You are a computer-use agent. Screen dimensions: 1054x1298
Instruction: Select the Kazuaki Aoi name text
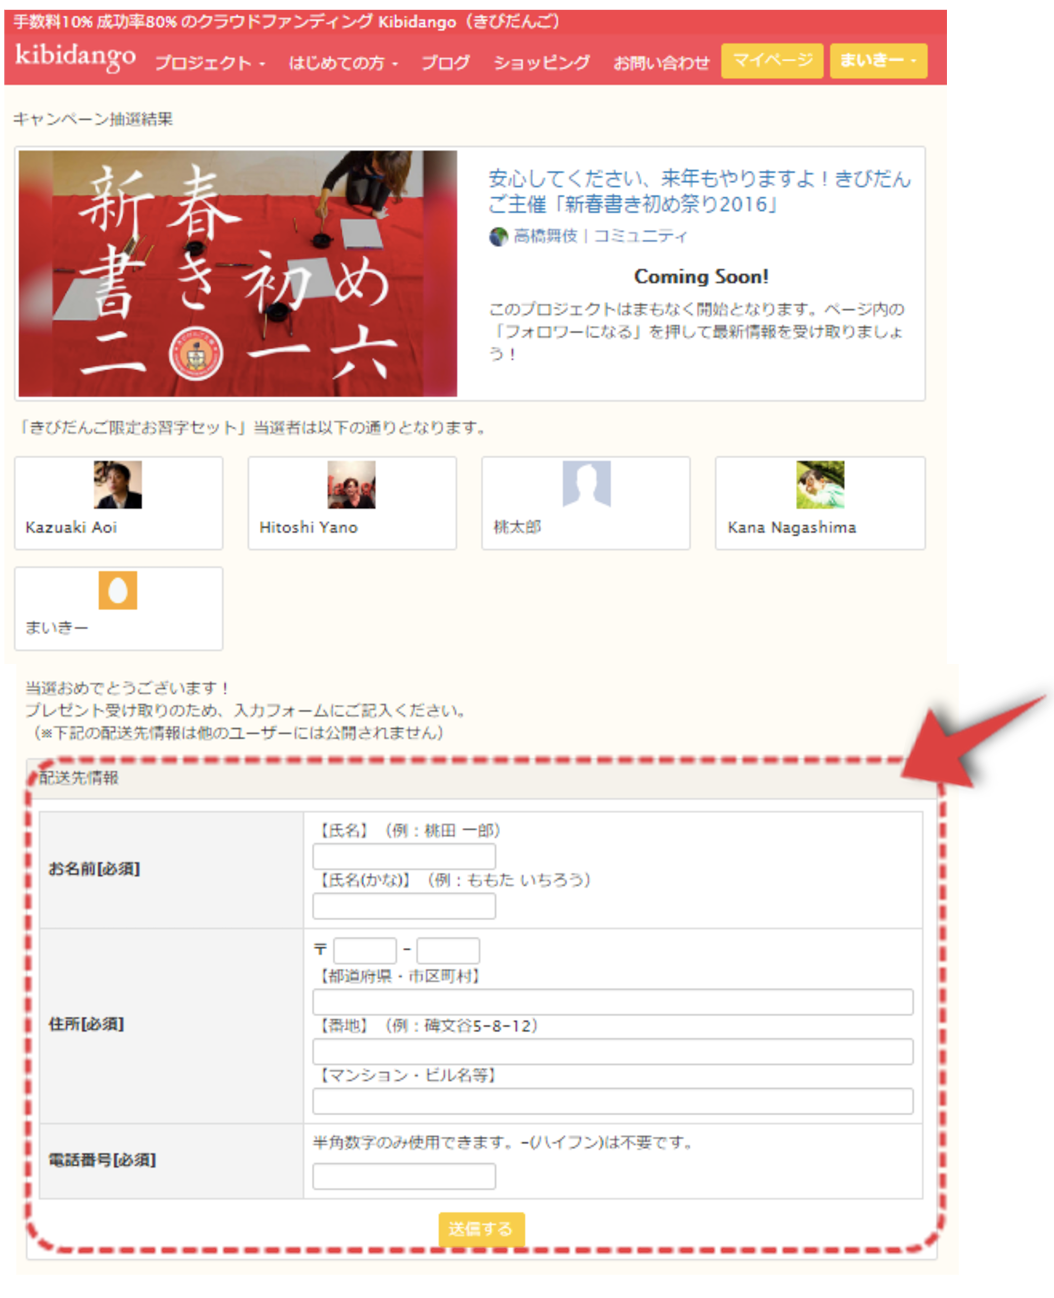pos(71,527)
